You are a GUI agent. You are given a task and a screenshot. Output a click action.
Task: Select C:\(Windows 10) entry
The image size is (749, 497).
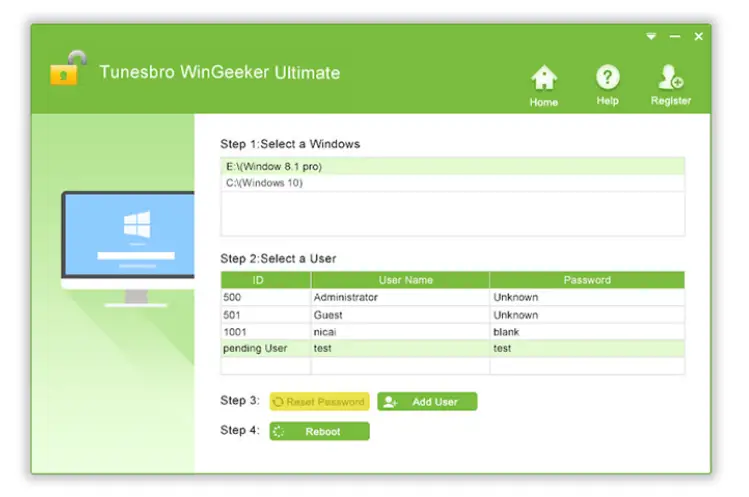[452, 183]
